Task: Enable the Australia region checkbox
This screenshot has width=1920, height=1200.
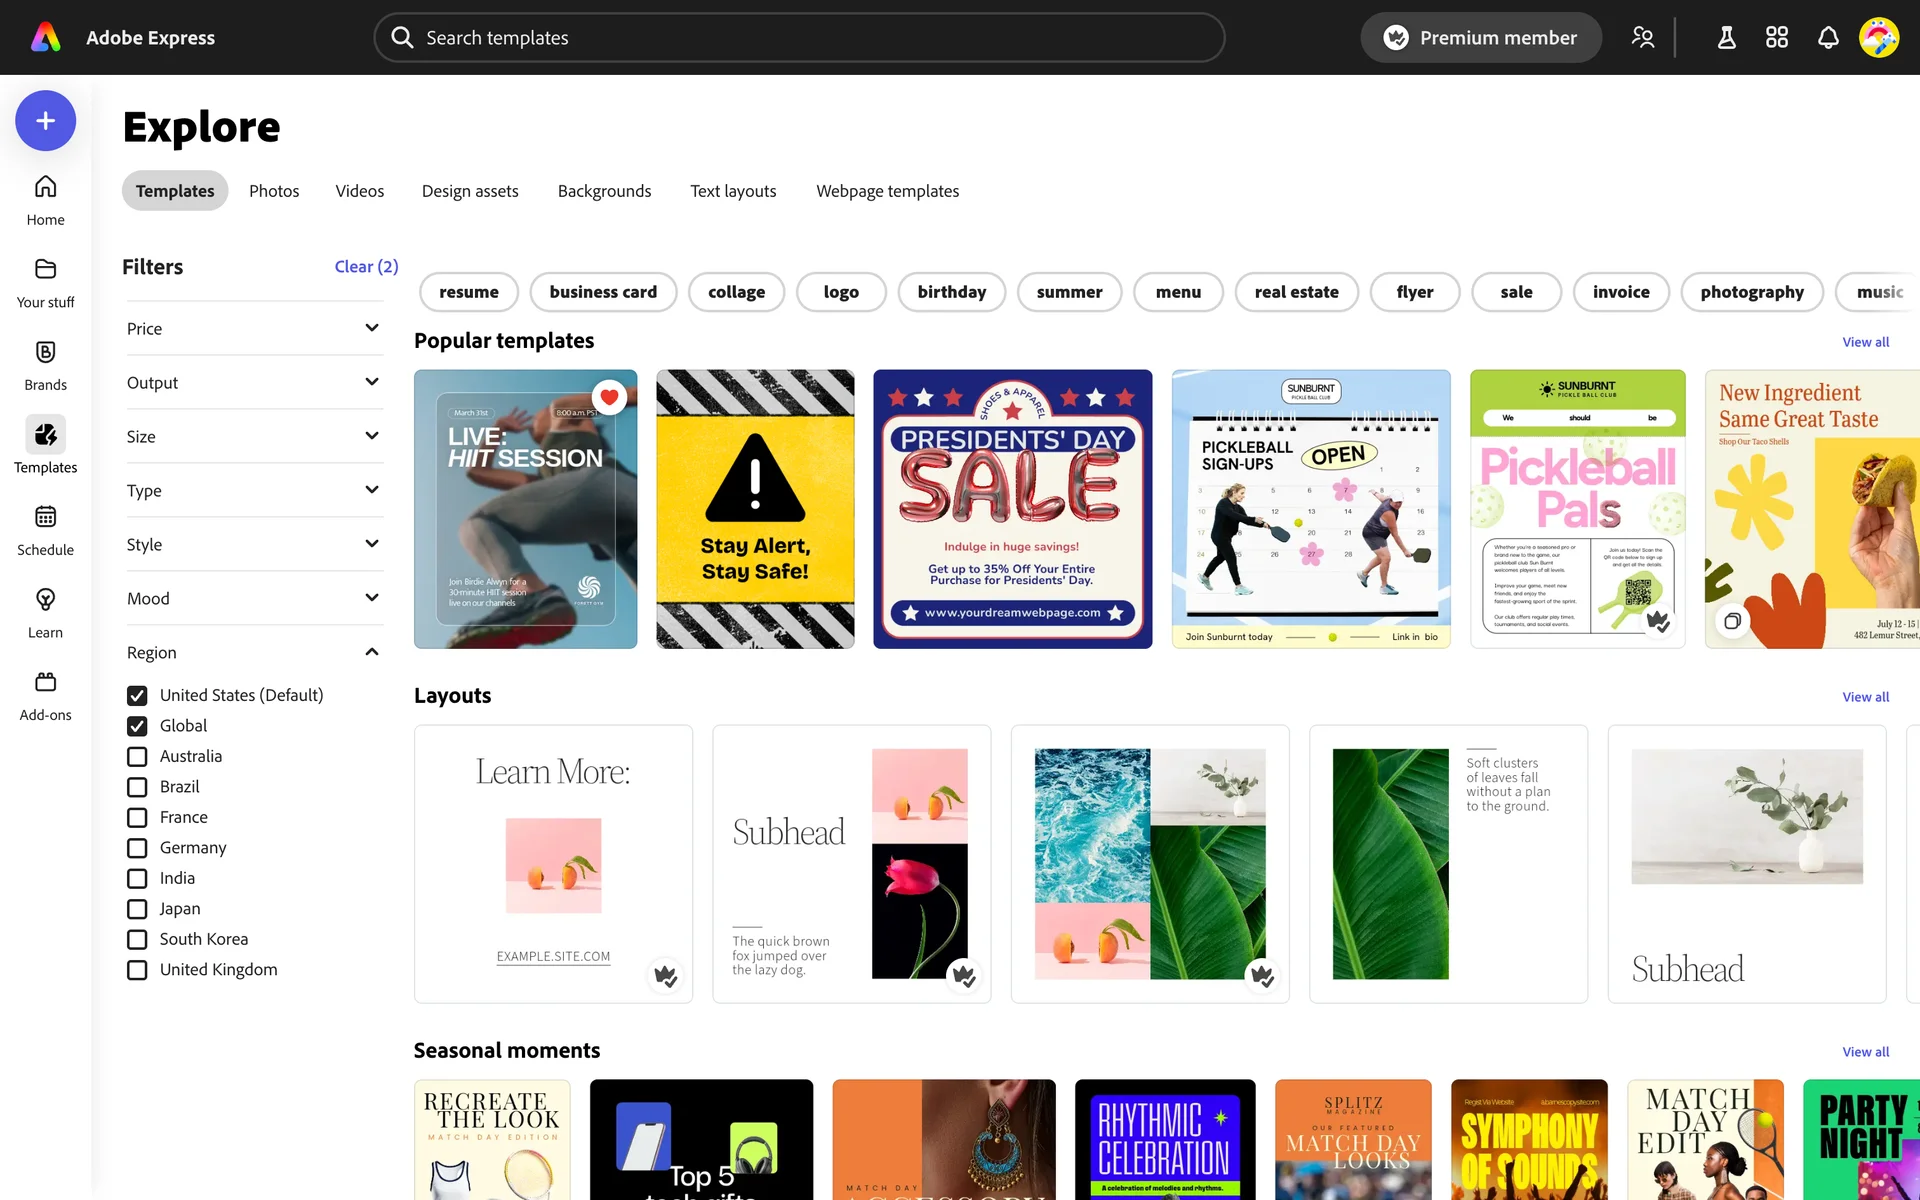Action: pos(137,757)
